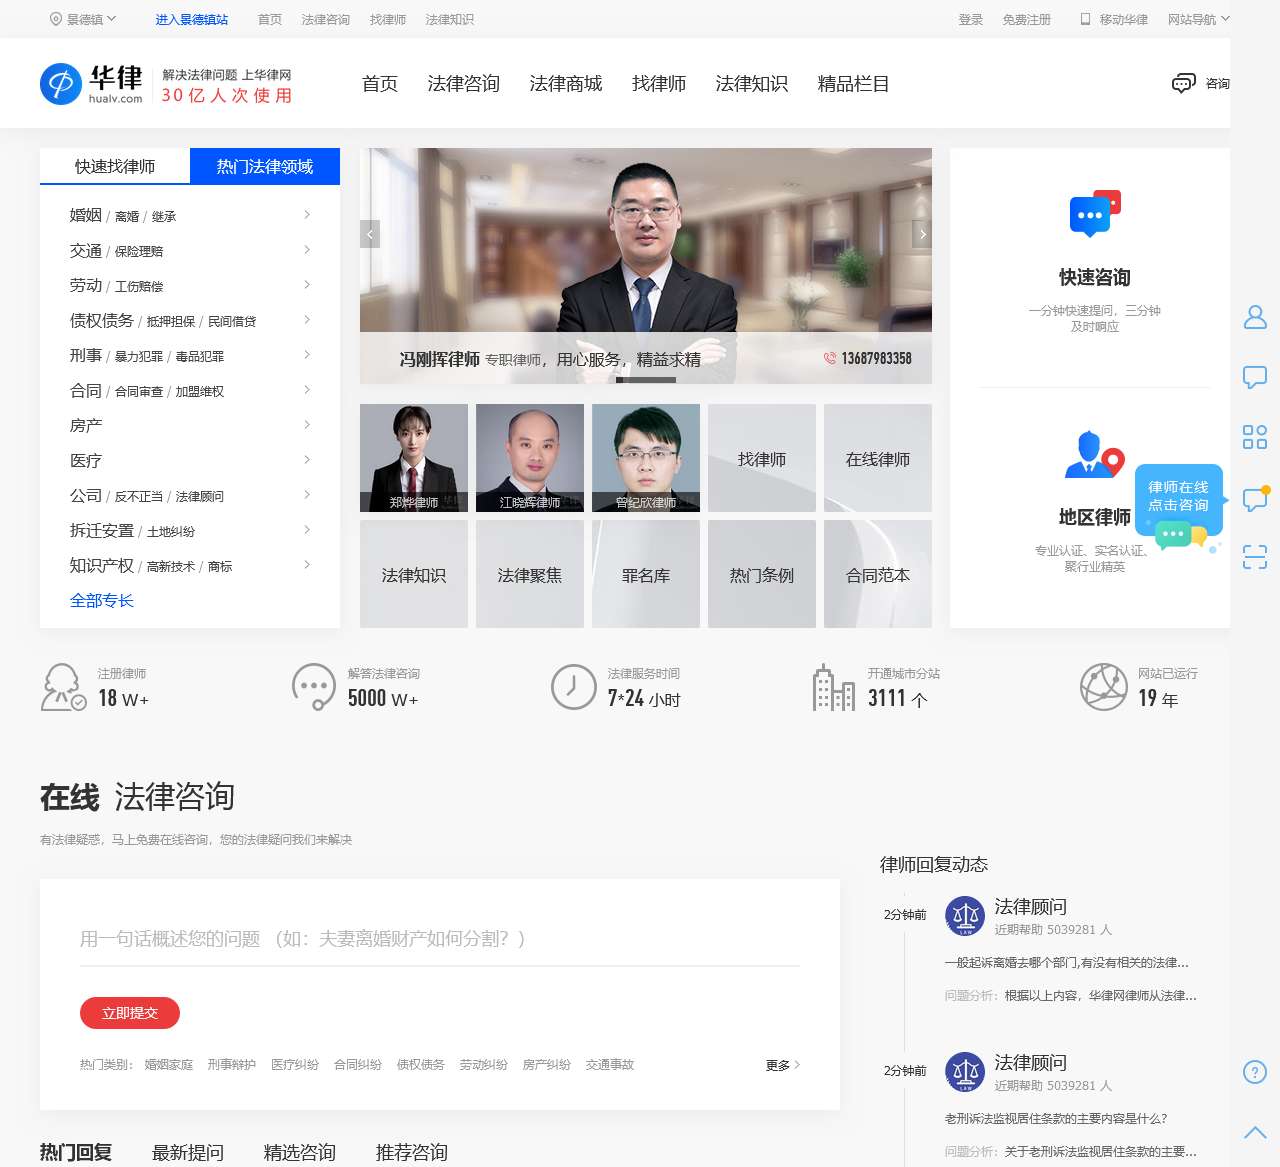Click the scan QR icon in right sidebar
1280x1167 pixels.
(1255, 557)
